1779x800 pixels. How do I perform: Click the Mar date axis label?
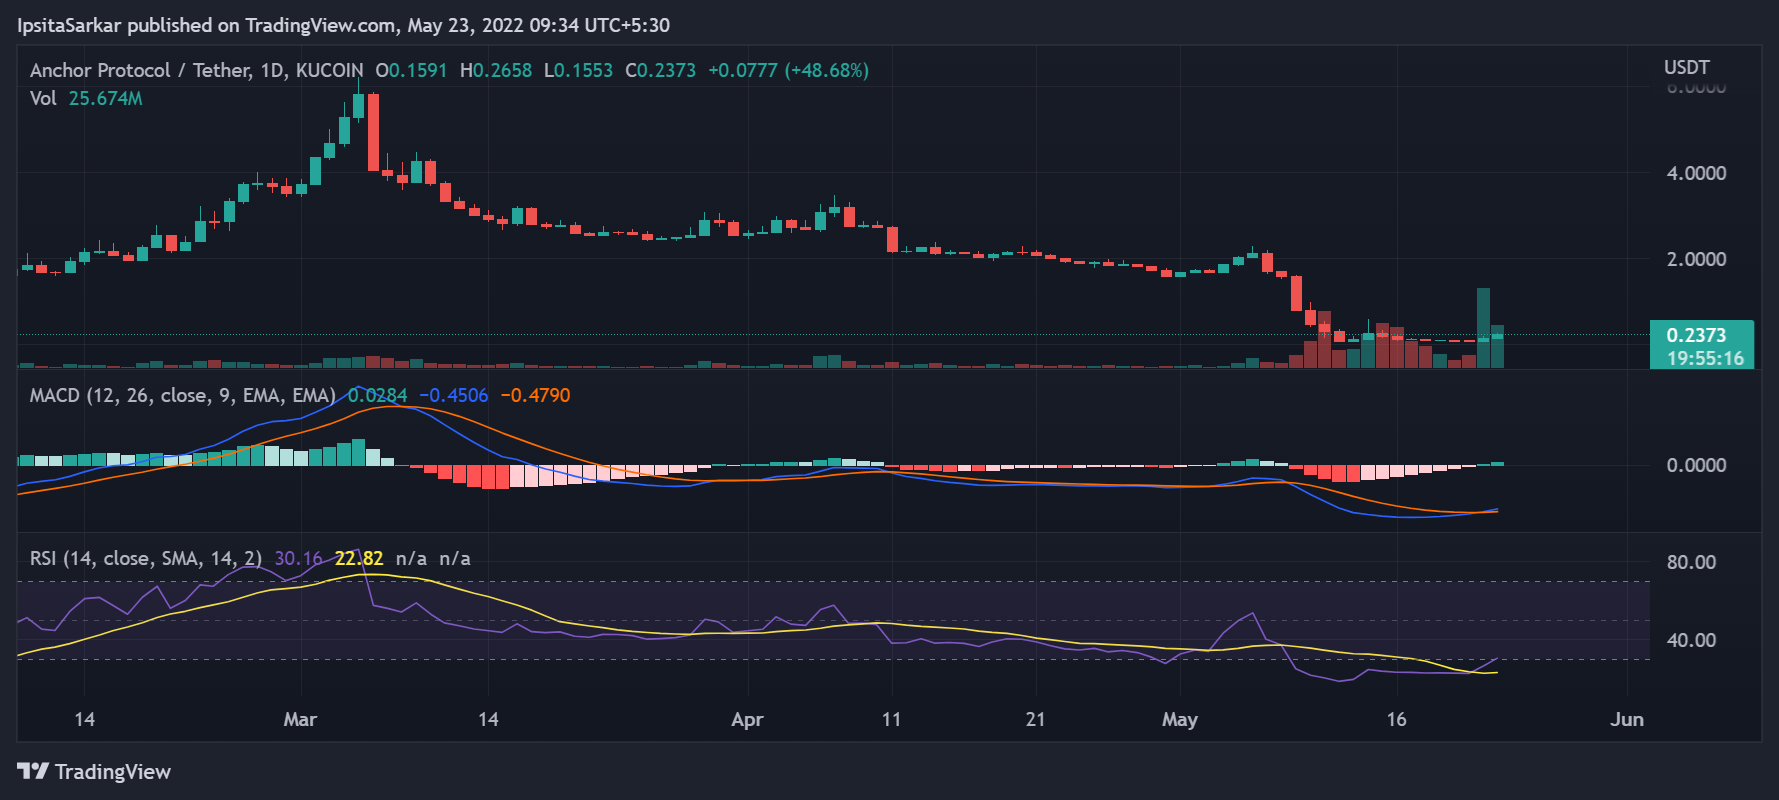coord(300,719)
